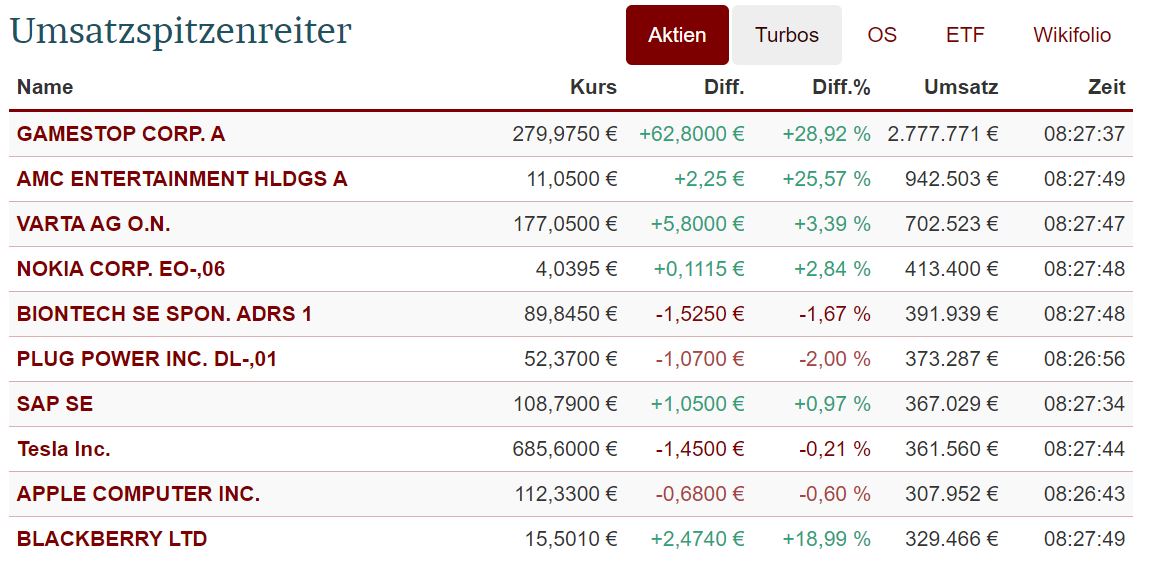Open the Turbos tab
Screen dimensions: 1150x580
(787, 35)
